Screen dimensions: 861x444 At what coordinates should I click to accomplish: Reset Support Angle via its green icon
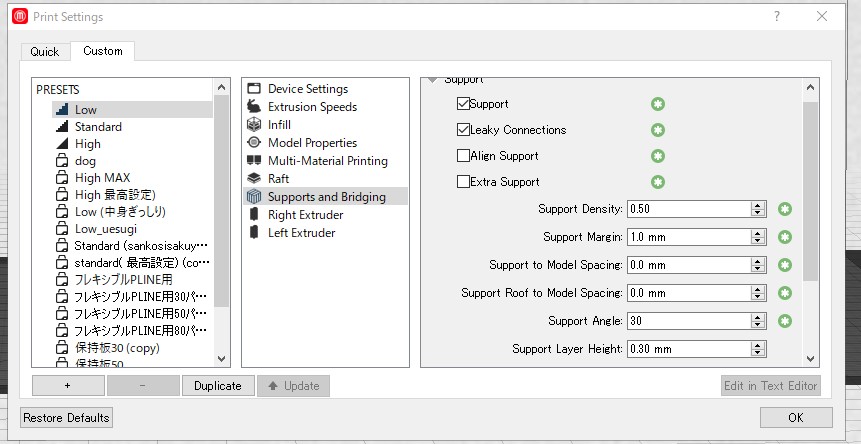tap(785, 321)
